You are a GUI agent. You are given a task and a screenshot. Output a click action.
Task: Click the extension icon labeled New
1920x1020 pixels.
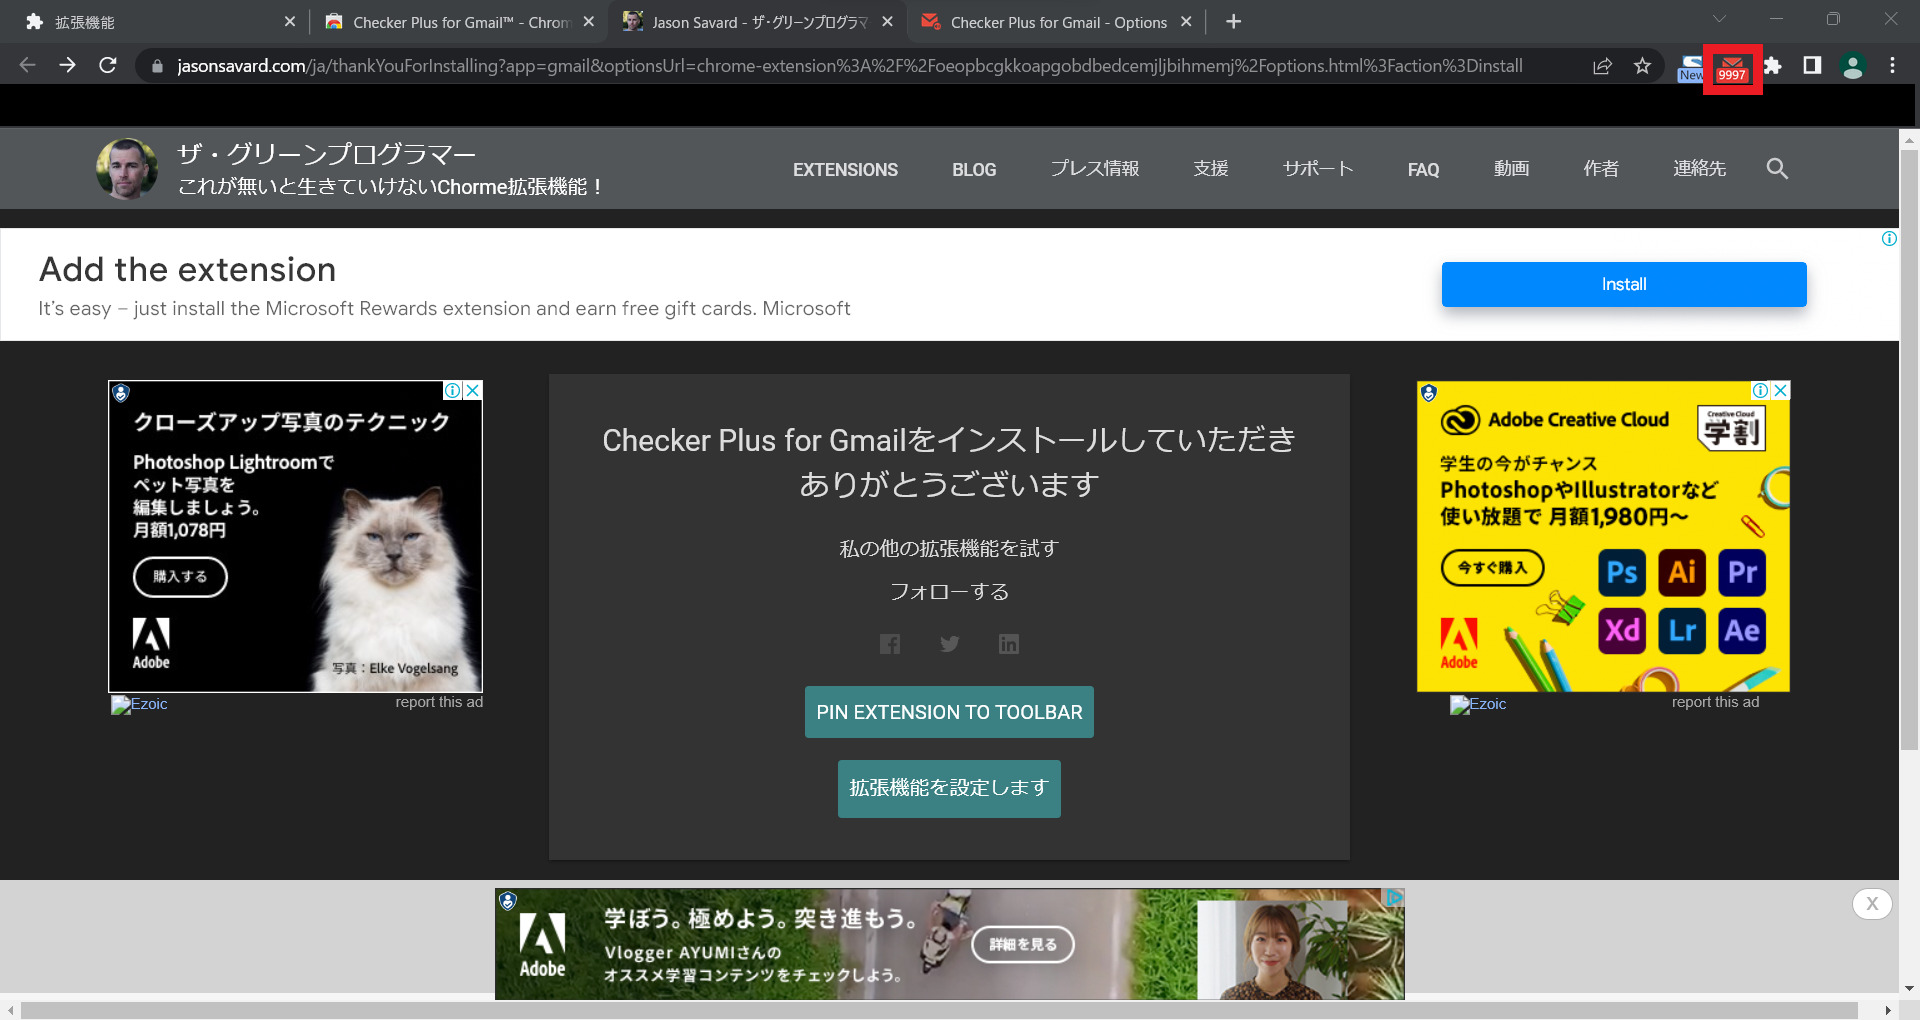click(x=1691, y=68)
